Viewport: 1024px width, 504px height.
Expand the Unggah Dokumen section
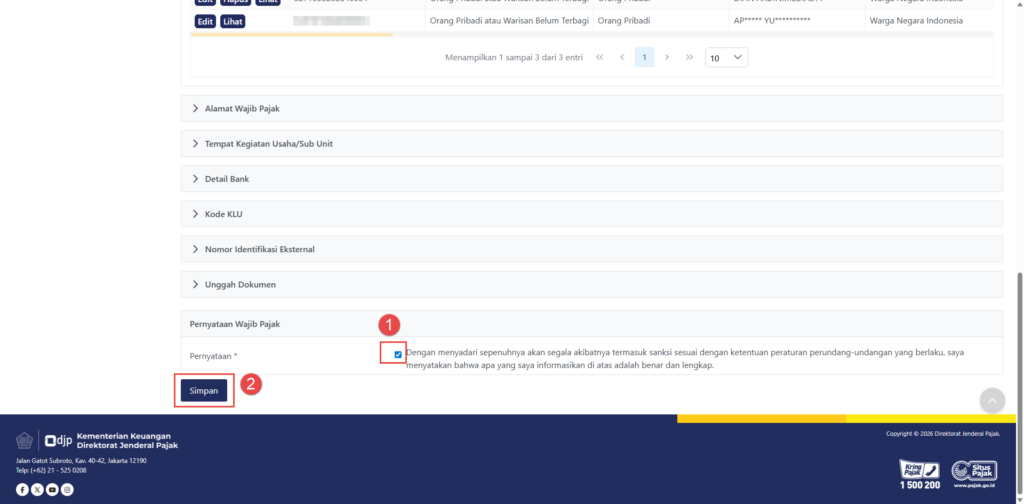click(239, 284)
